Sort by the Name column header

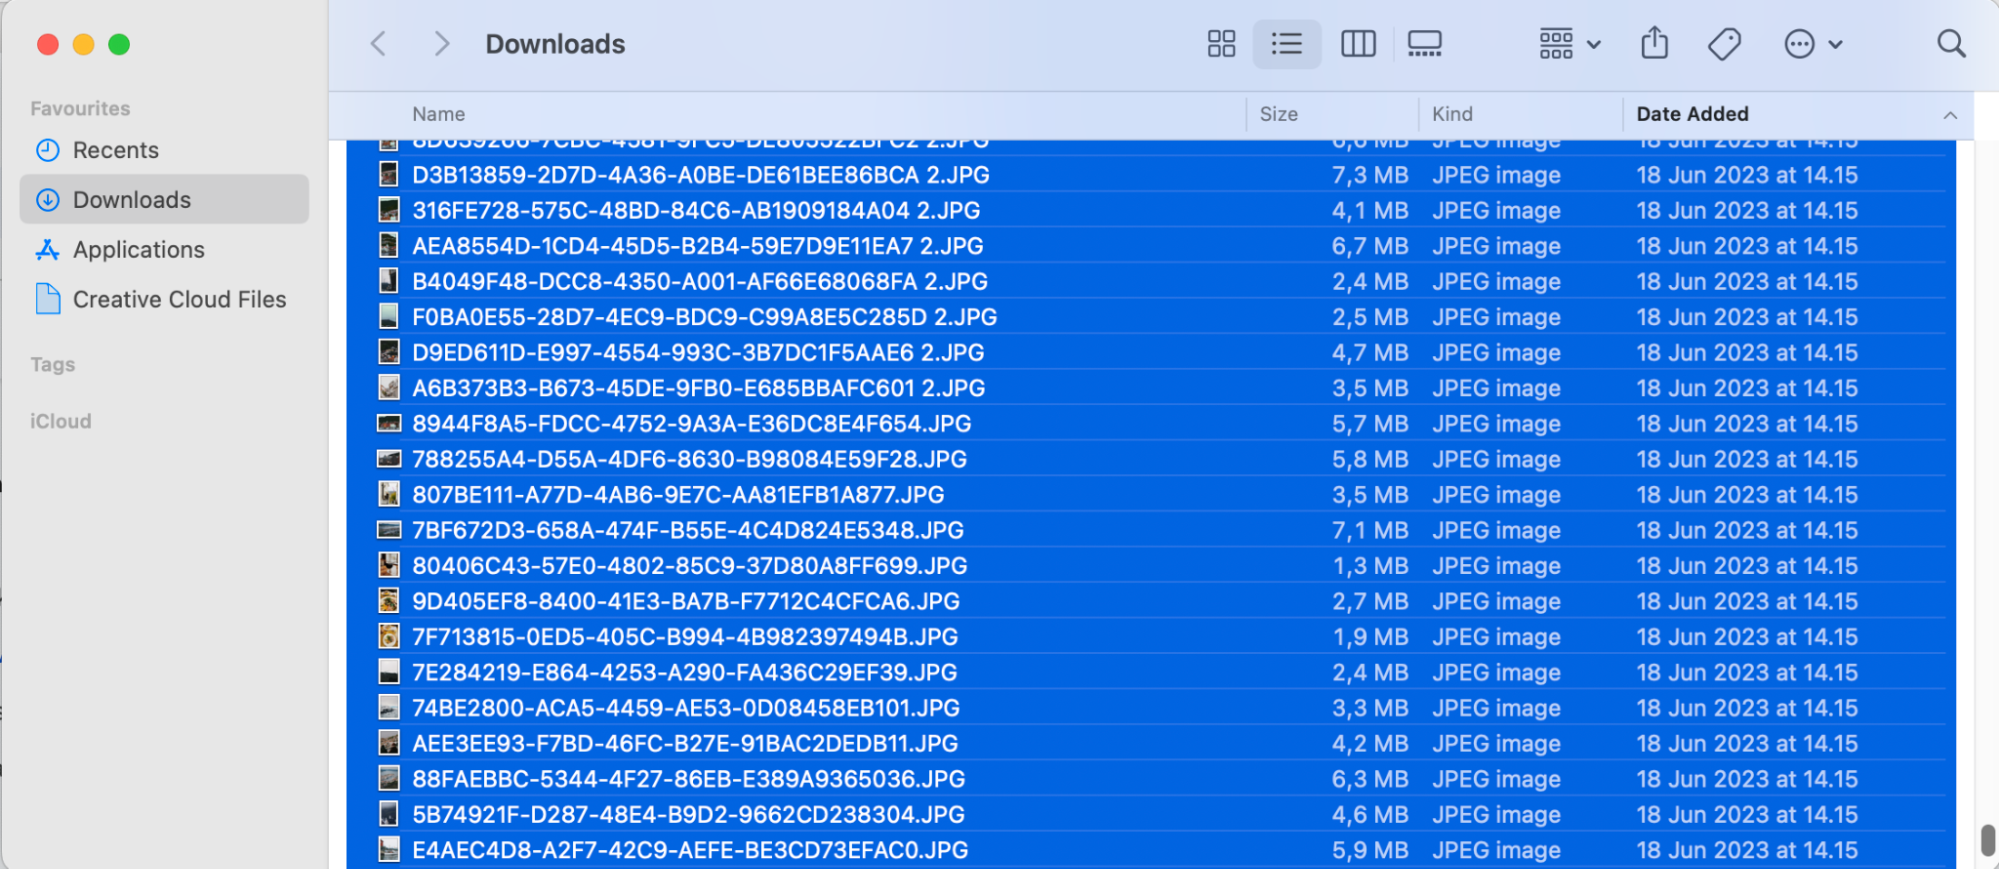click(x=439, y=114)
